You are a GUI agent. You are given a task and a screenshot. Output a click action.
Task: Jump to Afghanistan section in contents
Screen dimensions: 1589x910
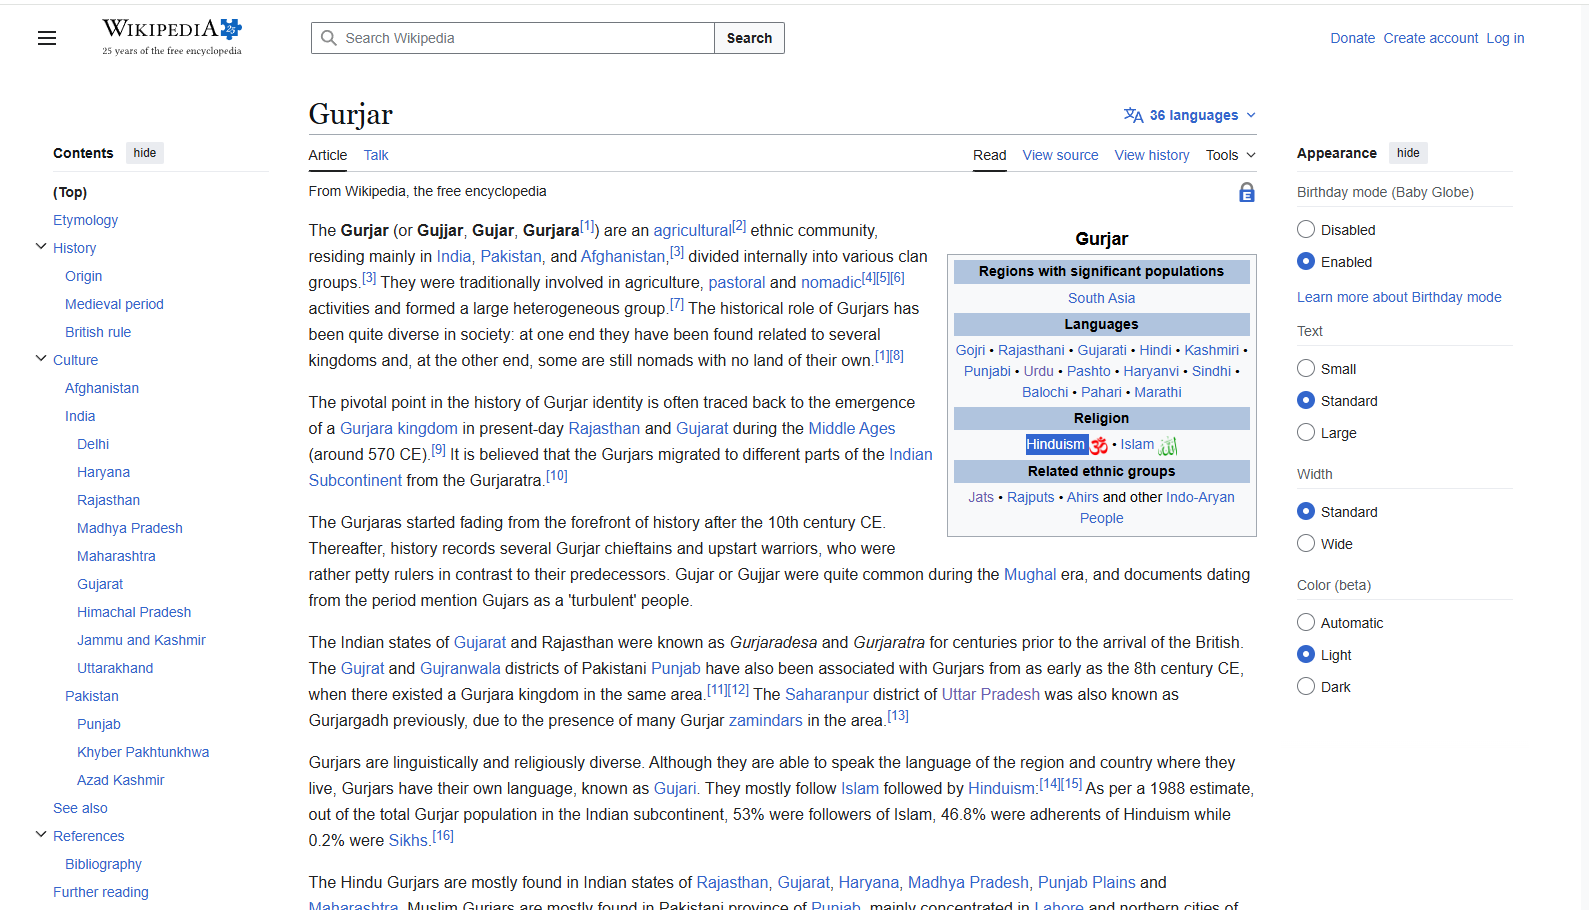click(102, 388)
